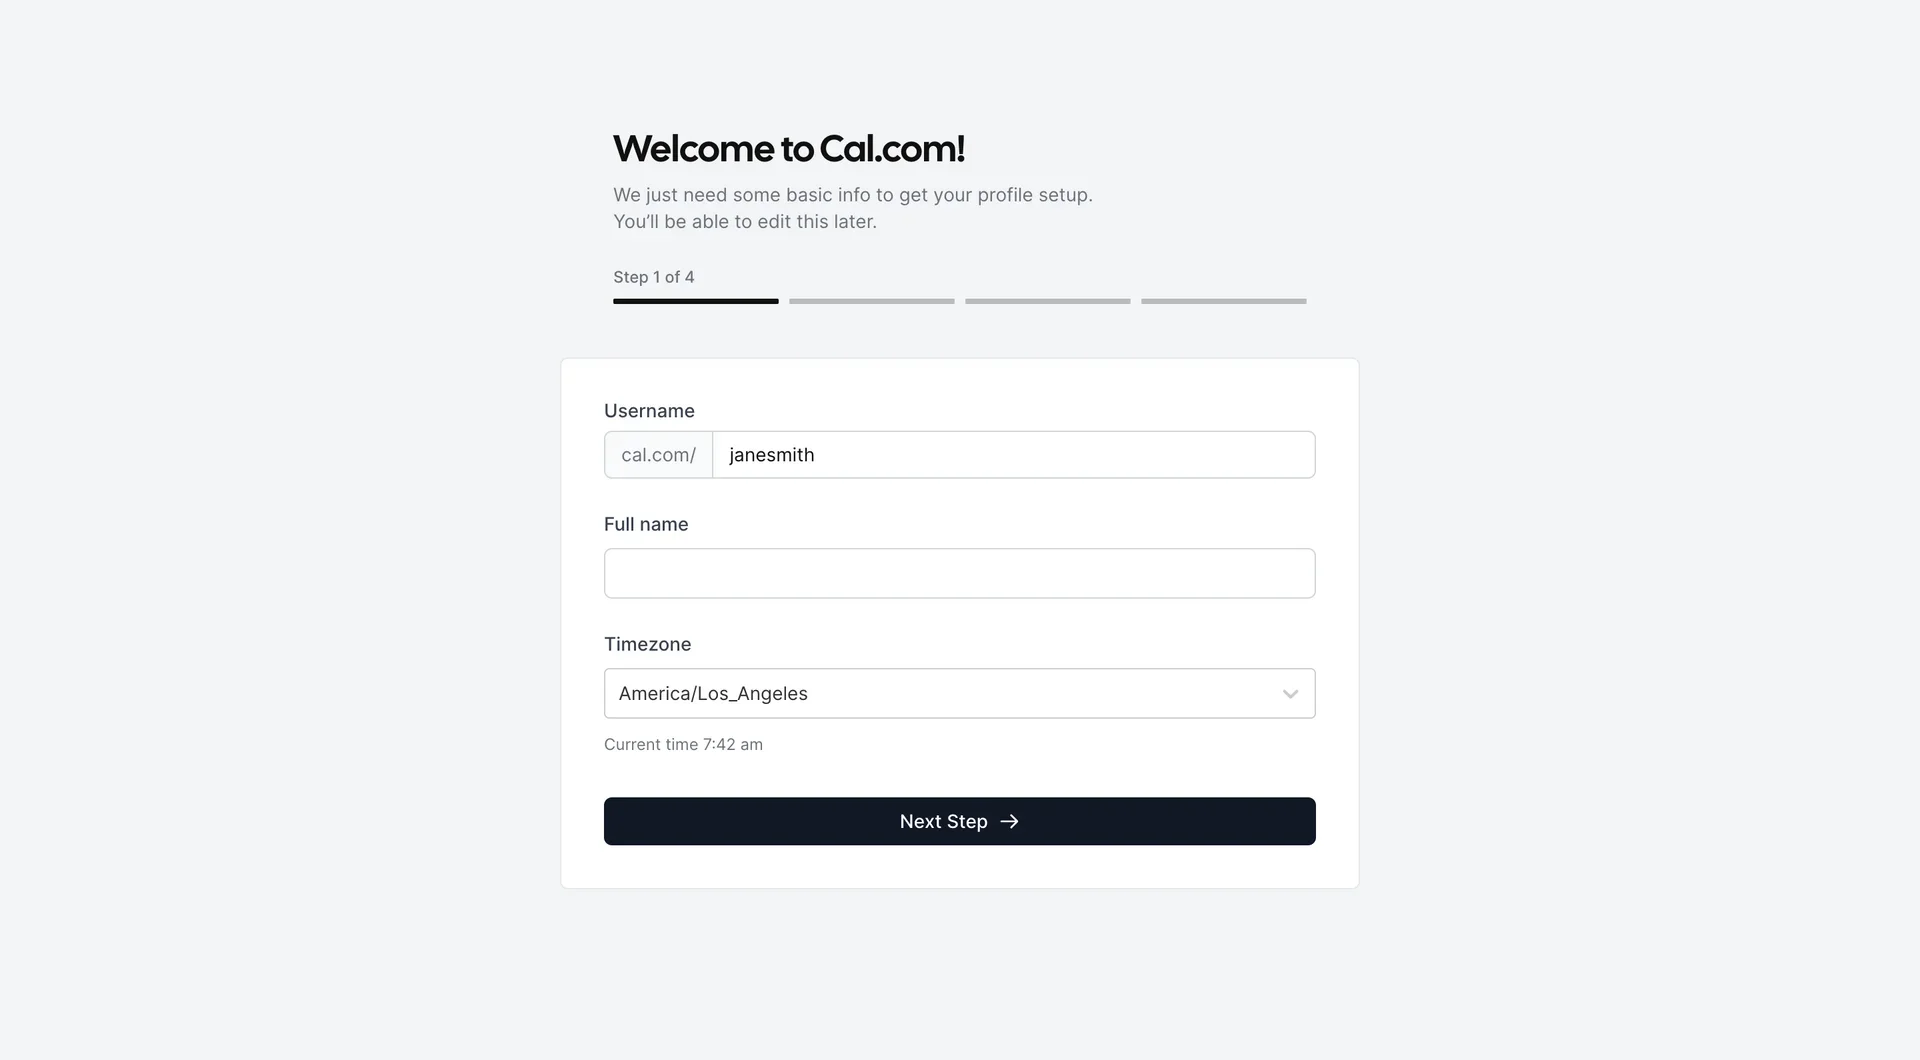This screenshot has height=1060, width=1920.
Task: Open the Timezone dropdown chevron
Action: click(1289, 693)
